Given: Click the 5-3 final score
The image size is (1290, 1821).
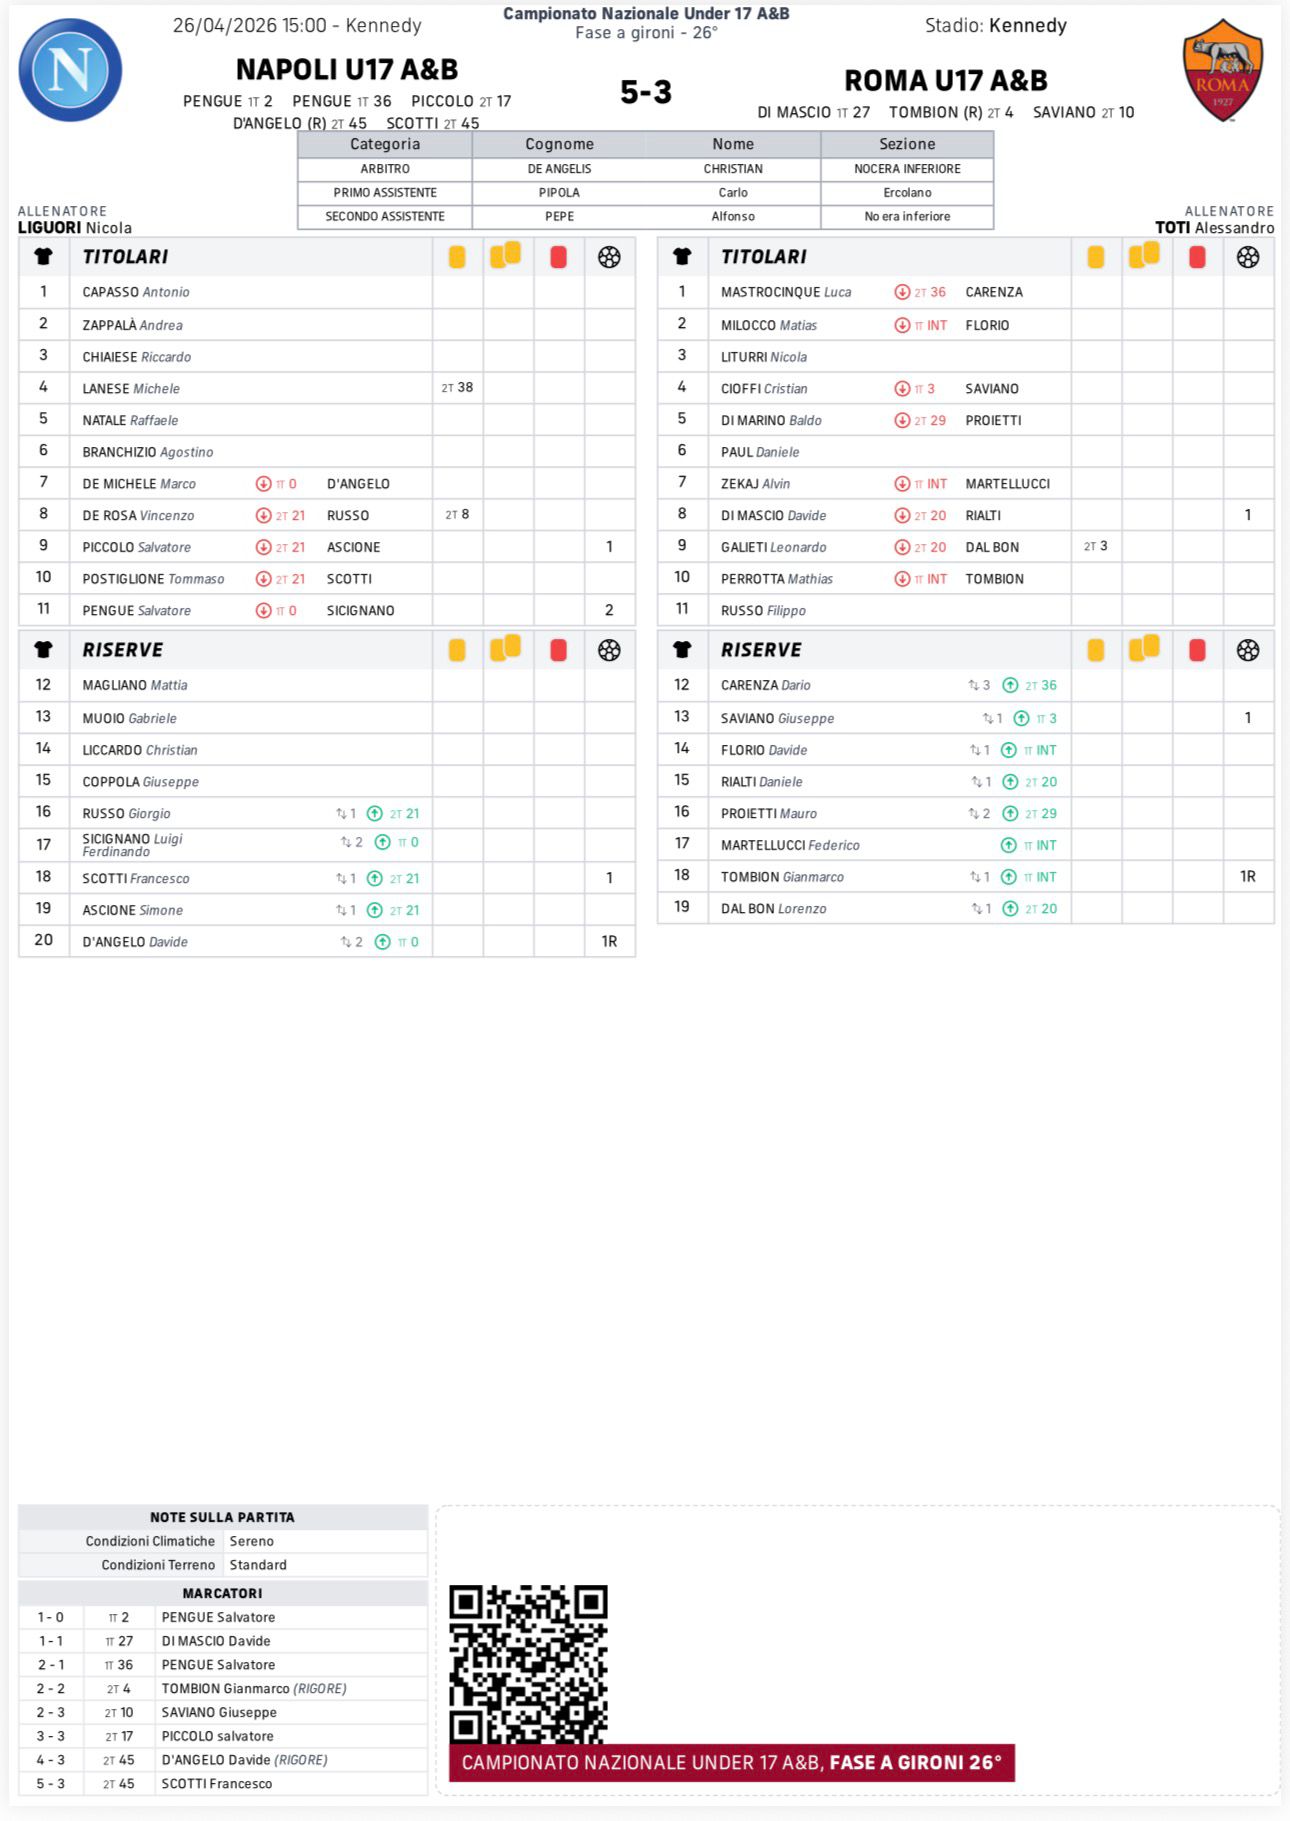Looking at the screenshot, I should 646,92.
